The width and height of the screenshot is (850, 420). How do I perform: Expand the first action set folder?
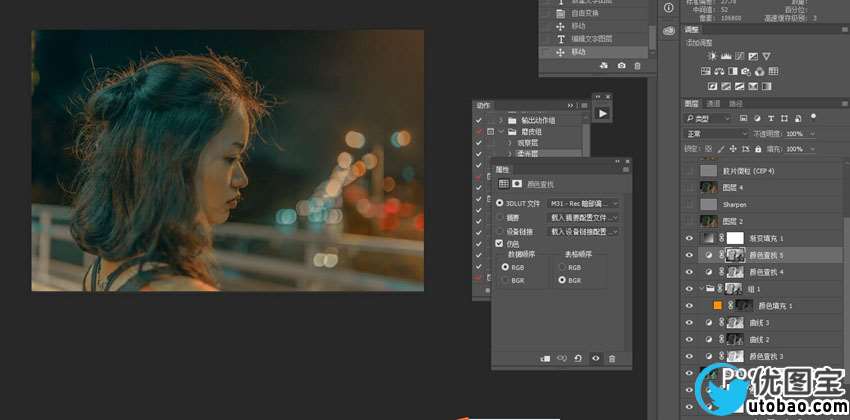pyautogui.click(x=500, y=120)
